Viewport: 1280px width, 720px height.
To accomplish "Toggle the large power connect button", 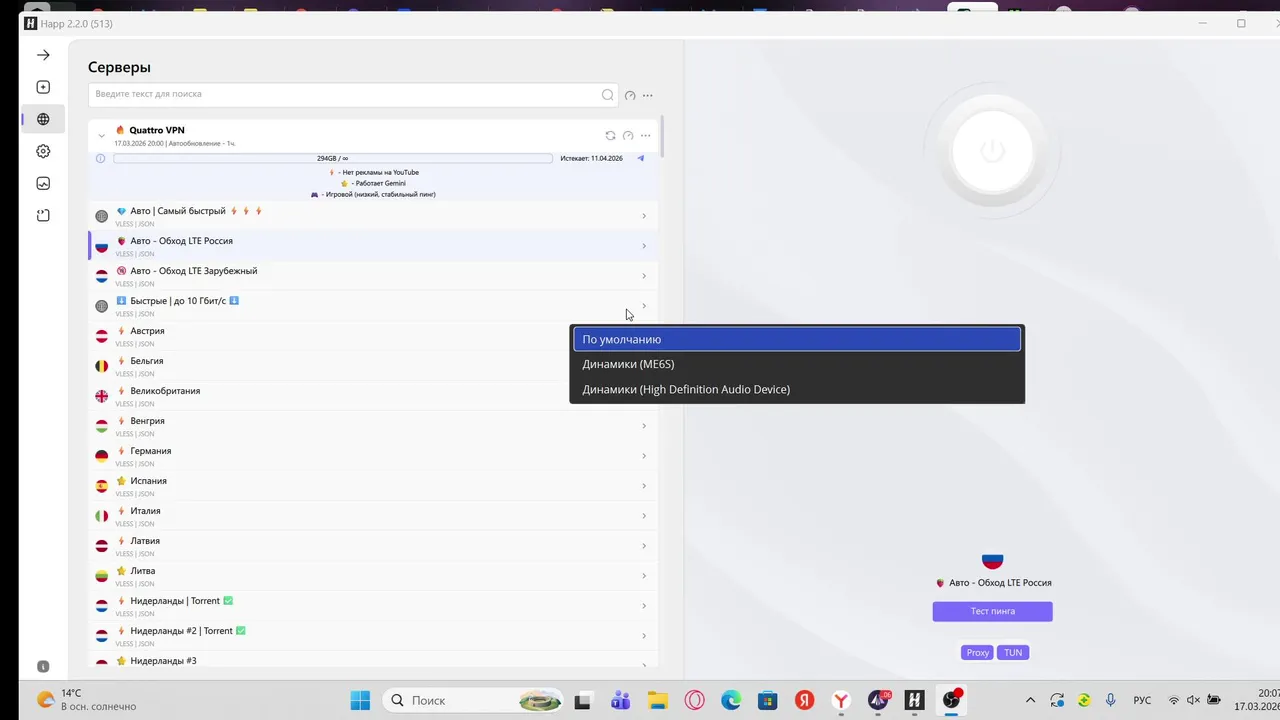I will point(992,151).
